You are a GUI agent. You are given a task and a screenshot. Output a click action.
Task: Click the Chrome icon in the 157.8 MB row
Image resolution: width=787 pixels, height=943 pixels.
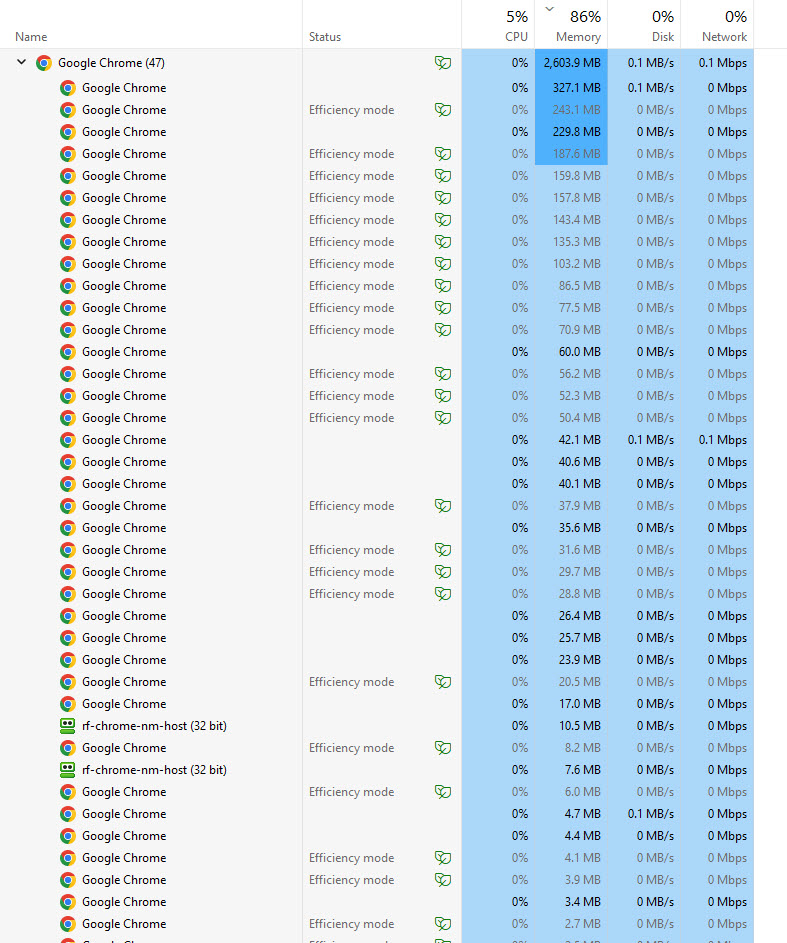tap(68, 198)
